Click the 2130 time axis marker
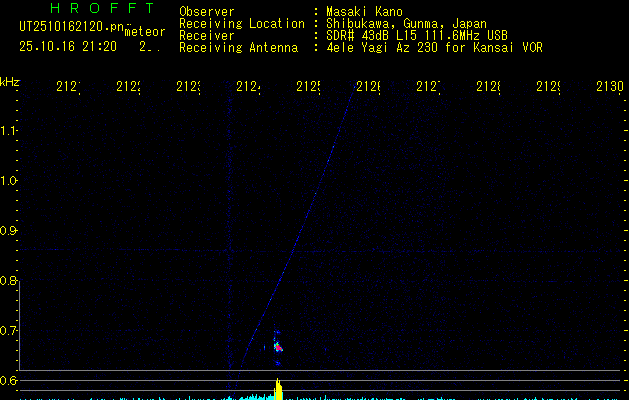 pyautogui.click(x=609, y=88)
